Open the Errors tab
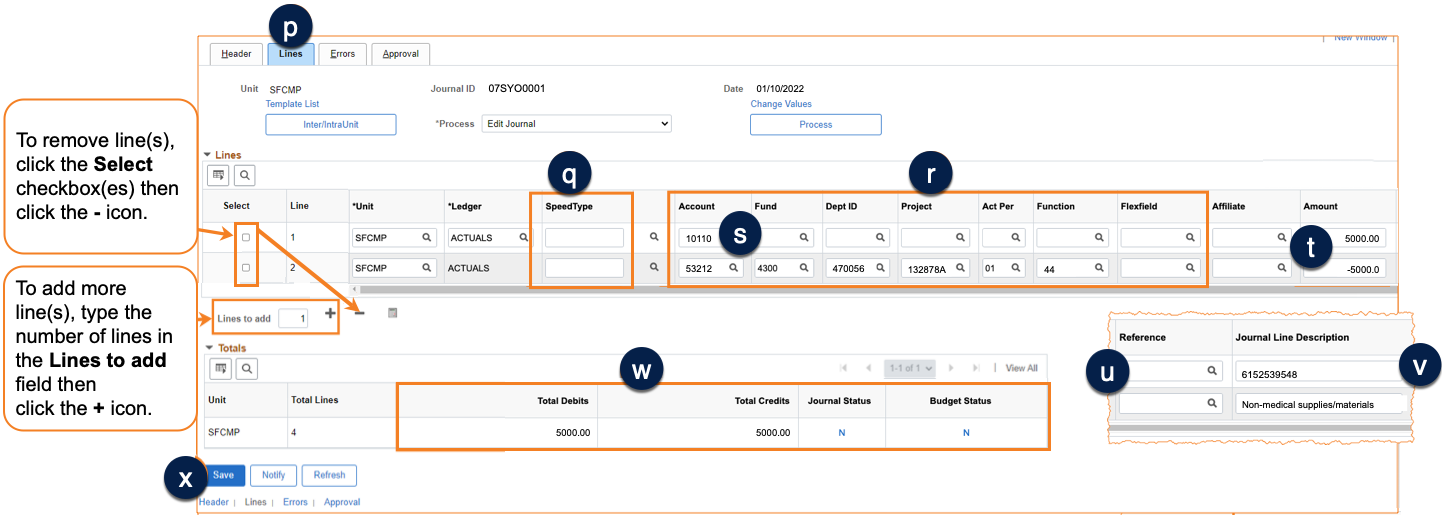Image resolution: width=1442 pixels, height=515 pixels. click(x=342, y=54)
